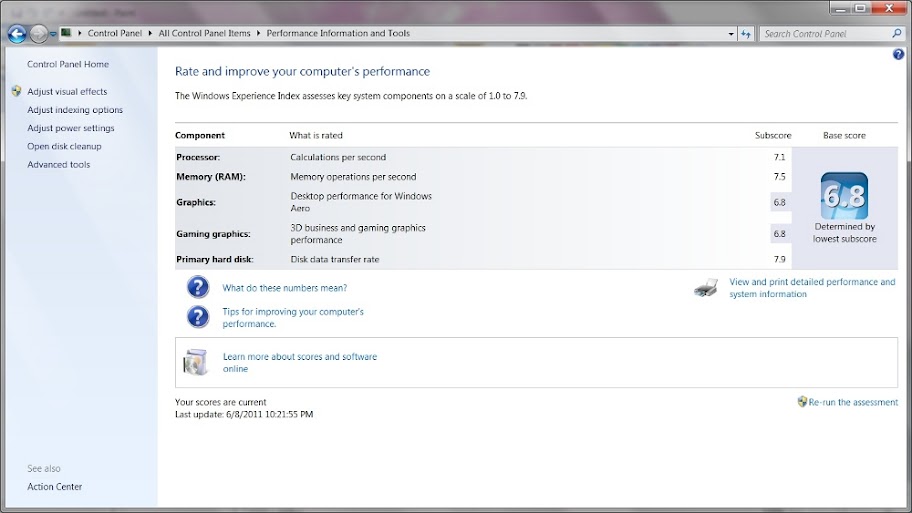Click the search magnifier icon
This screenshot has width=912, height=513.
(897, 34)
